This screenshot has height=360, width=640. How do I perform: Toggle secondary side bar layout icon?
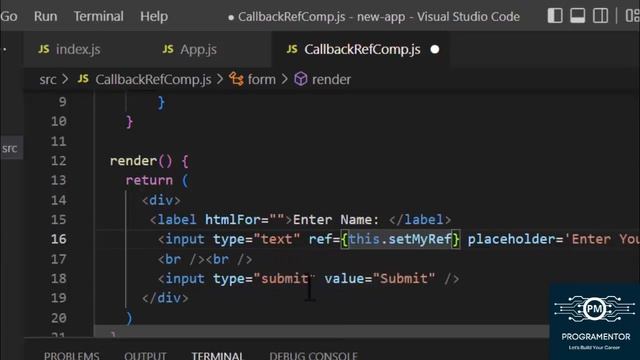600,16
